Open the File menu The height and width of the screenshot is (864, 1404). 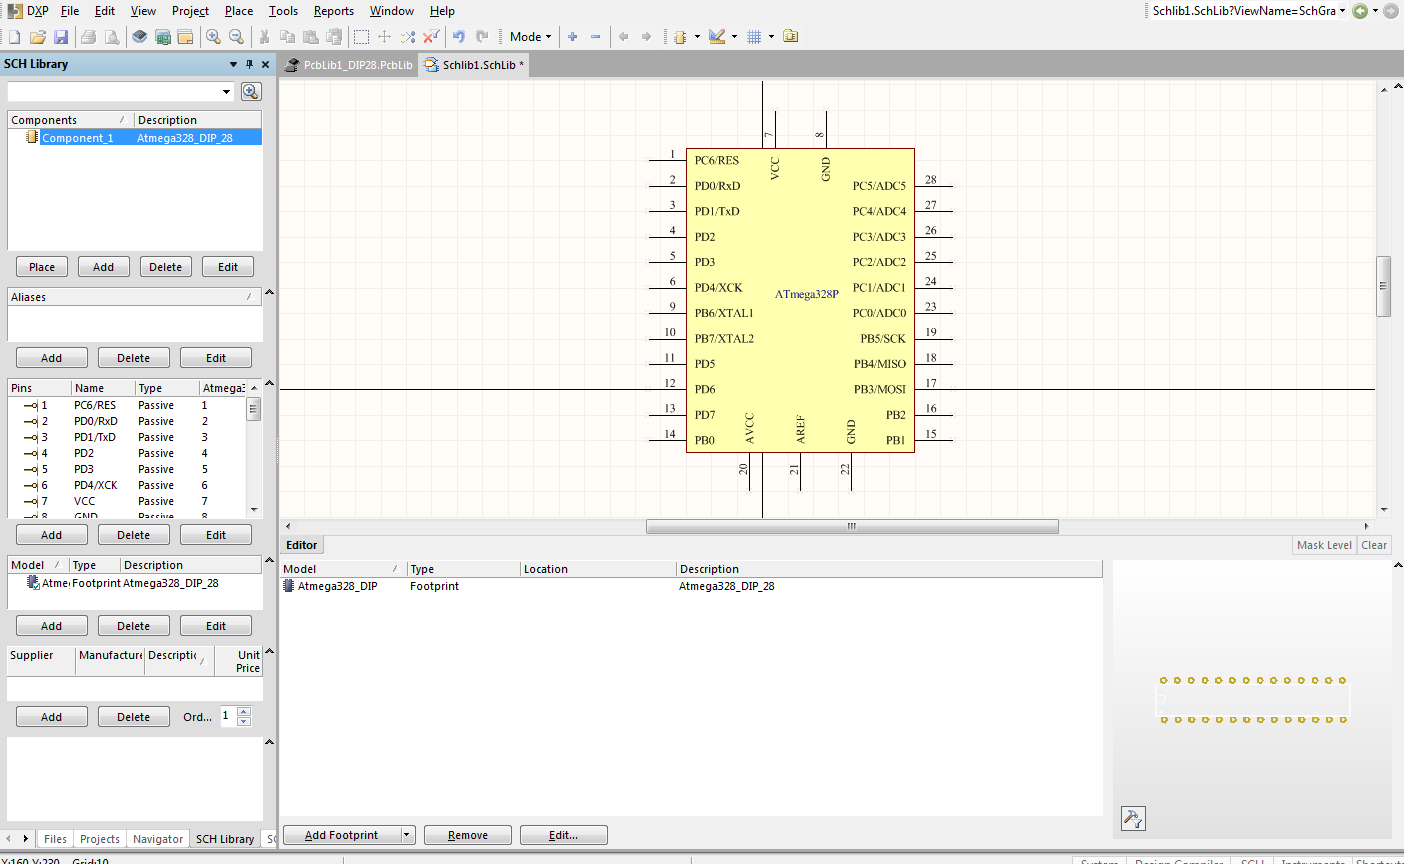70,11
